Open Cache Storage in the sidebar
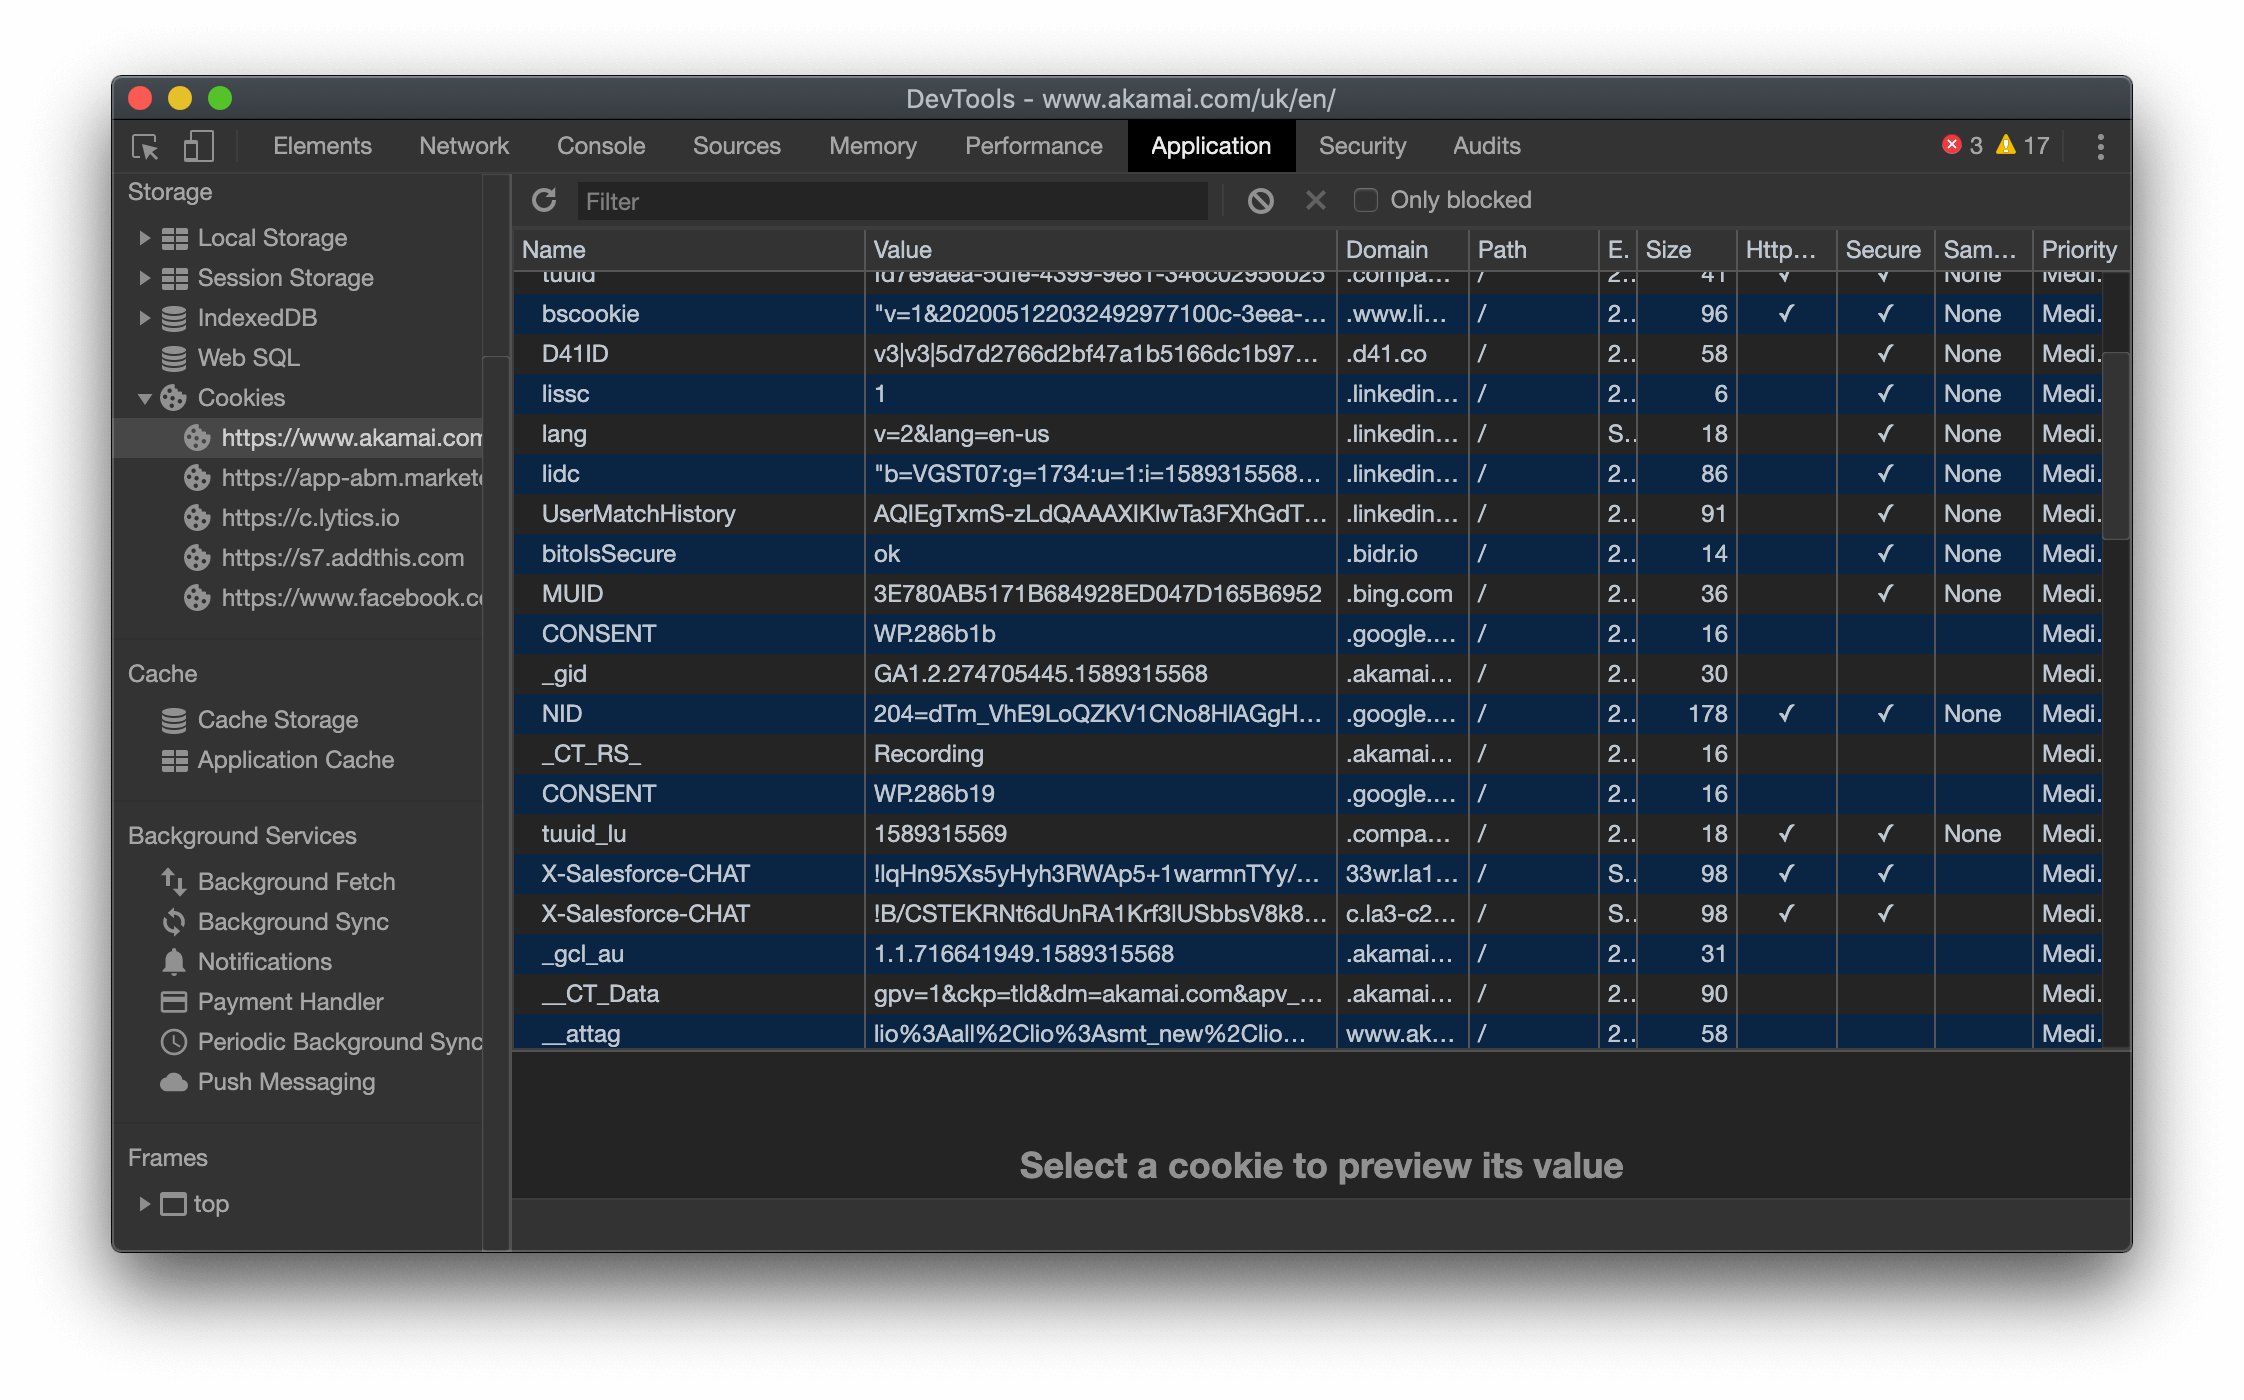This screenshot has width=2244, height=1400. [277, 719]
